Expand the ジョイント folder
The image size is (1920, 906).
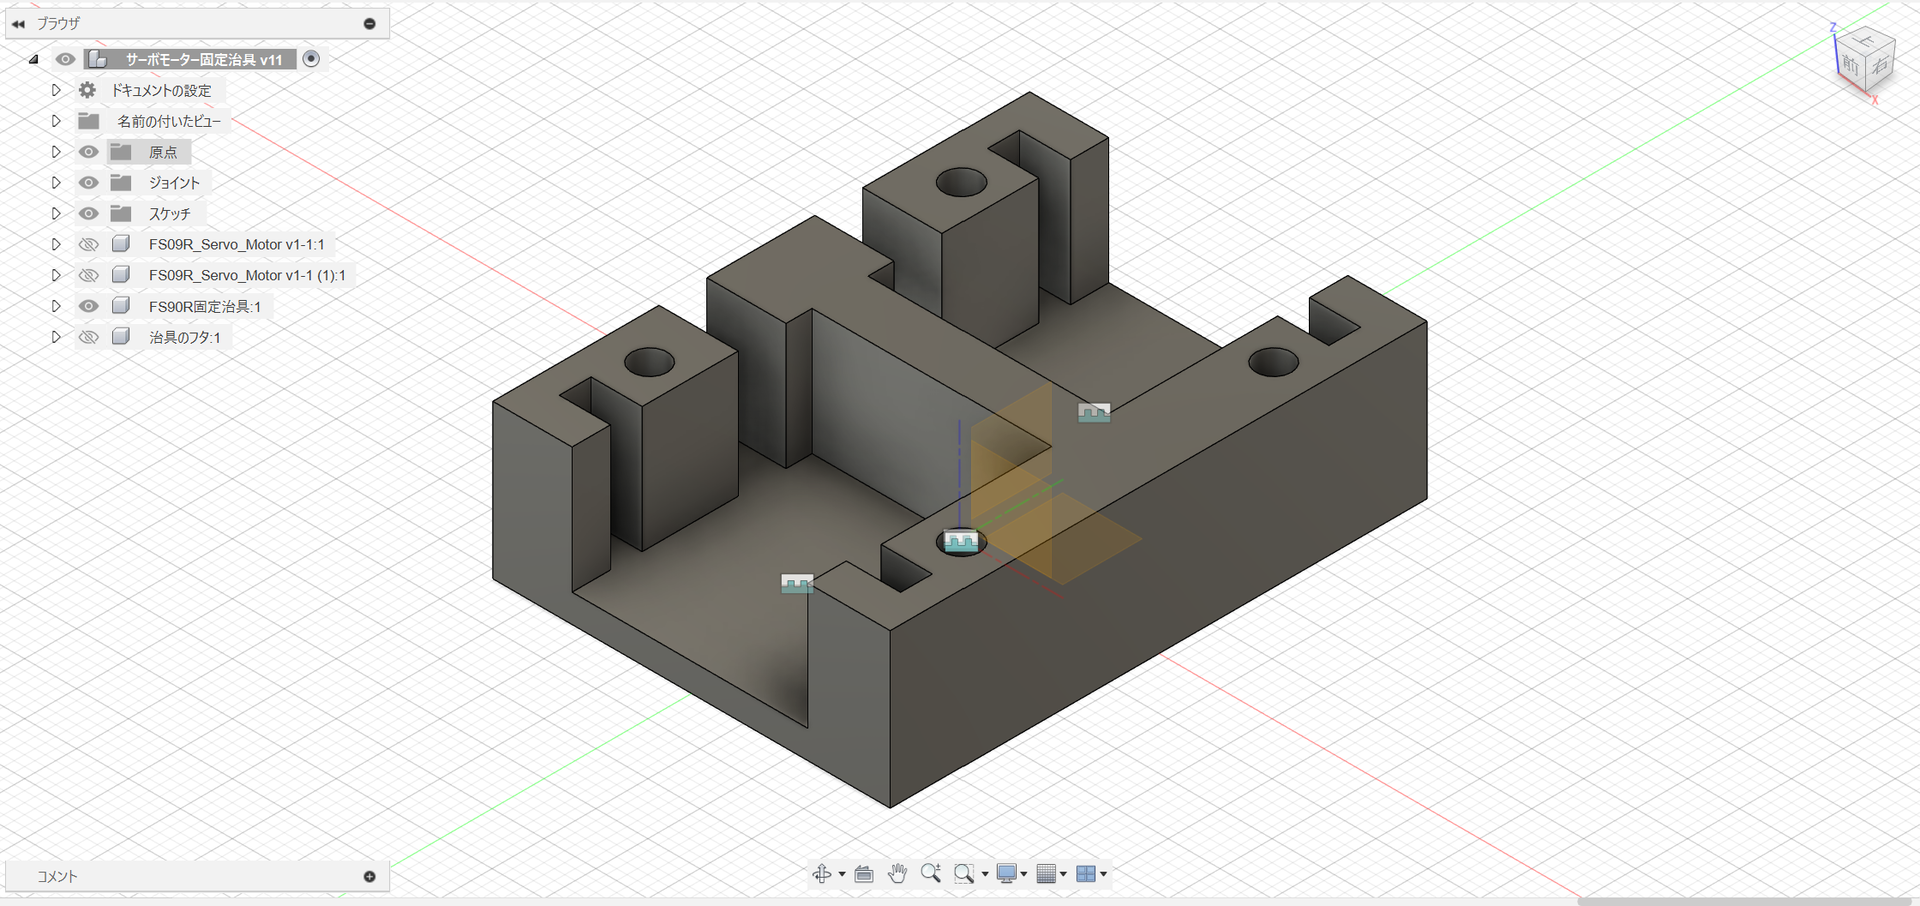[x=56, y=183]
